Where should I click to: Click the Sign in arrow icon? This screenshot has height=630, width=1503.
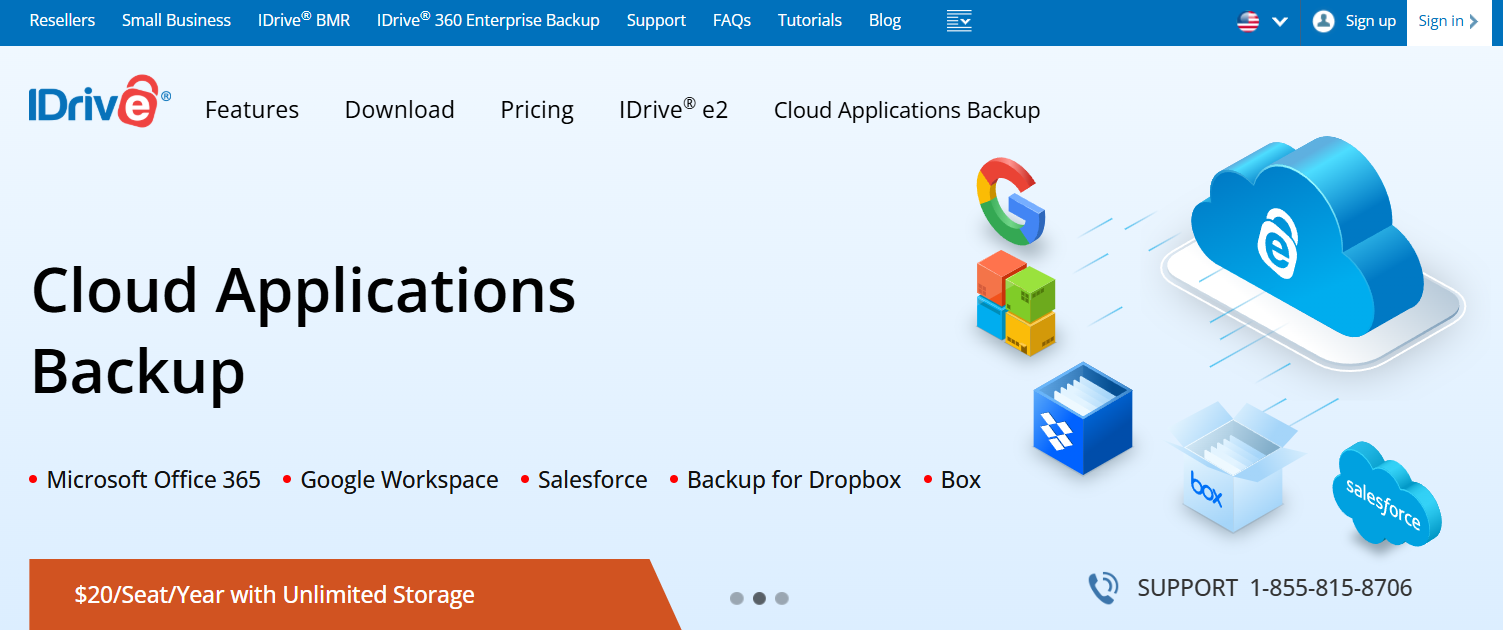coord(1473,21)
